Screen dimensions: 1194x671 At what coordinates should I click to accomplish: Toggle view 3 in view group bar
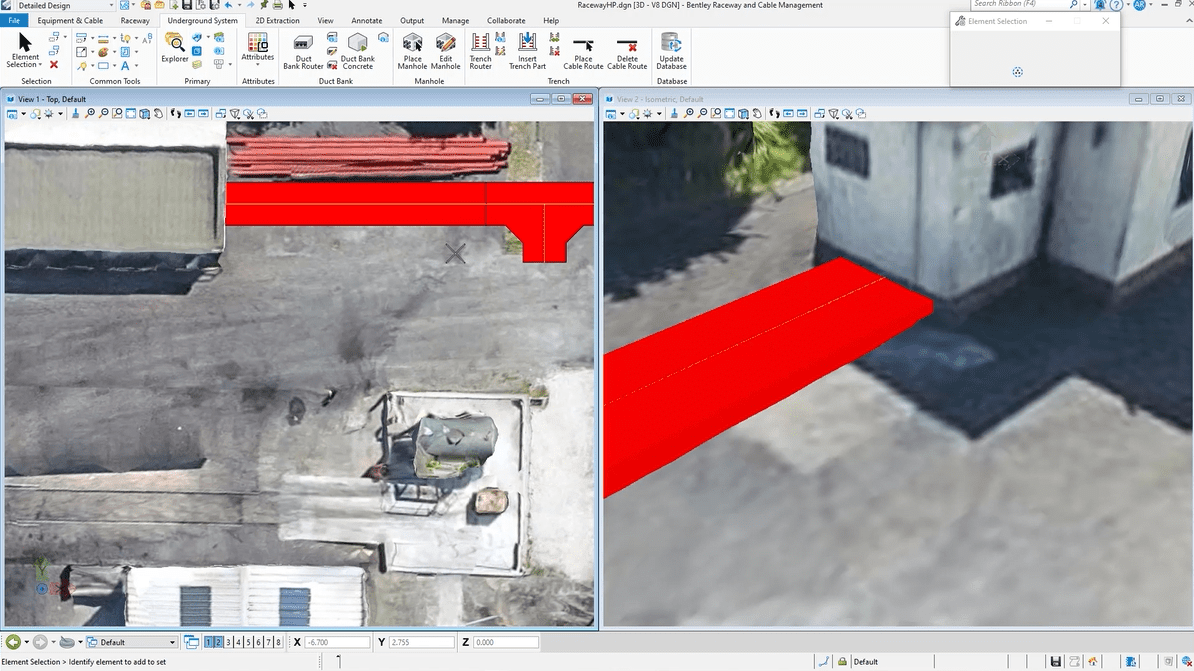229,642
